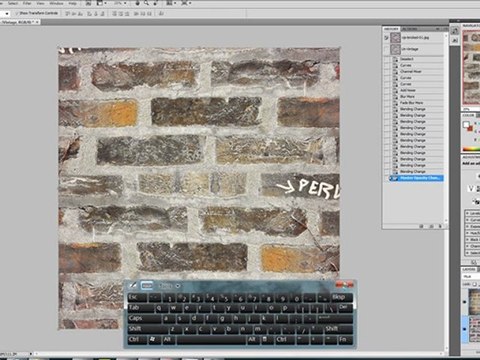Select the Un-Vintage snapshot
The image size is (480, 360).
[x=413, y=49]
